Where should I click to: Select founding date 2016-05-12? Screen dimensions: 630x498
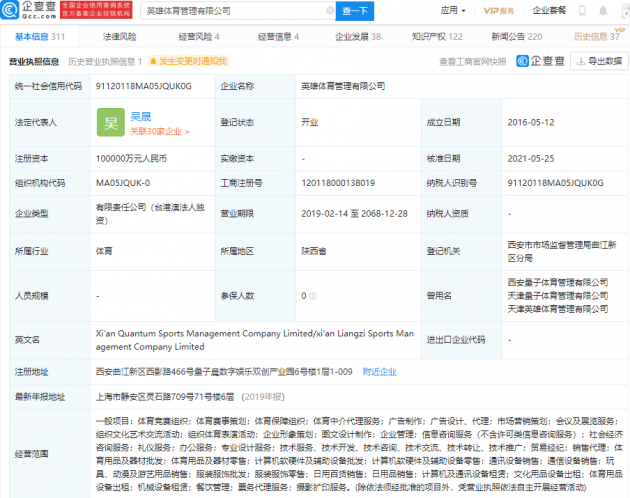531,123
